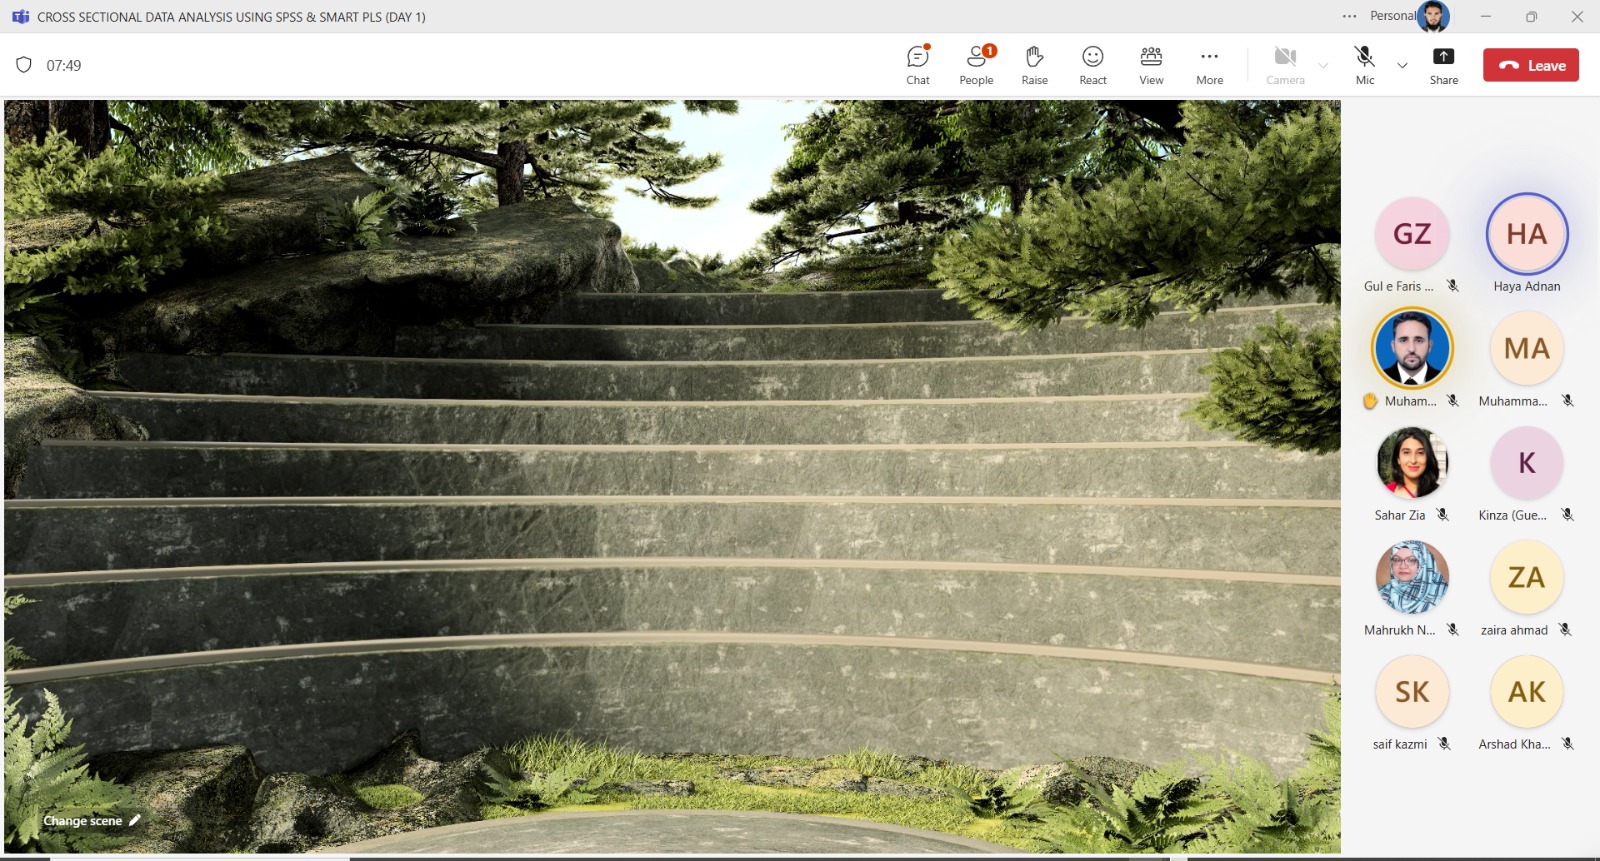This screenshot has height=861, width=1600.
Task: Open the title bar ellipsis settings menu
Action: point(1349,16)
